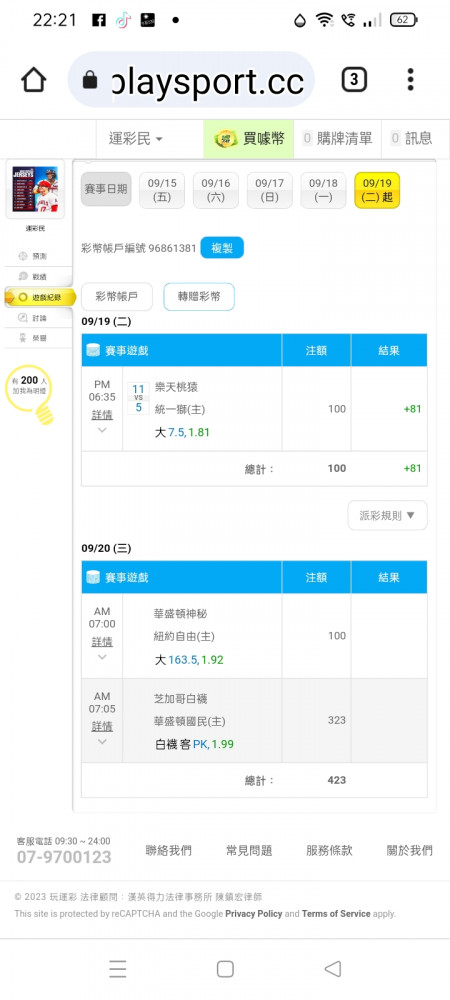Screen dimensions: 450x1000
Task: Open the 服務條款 footer link
Action: coord(329,850)
